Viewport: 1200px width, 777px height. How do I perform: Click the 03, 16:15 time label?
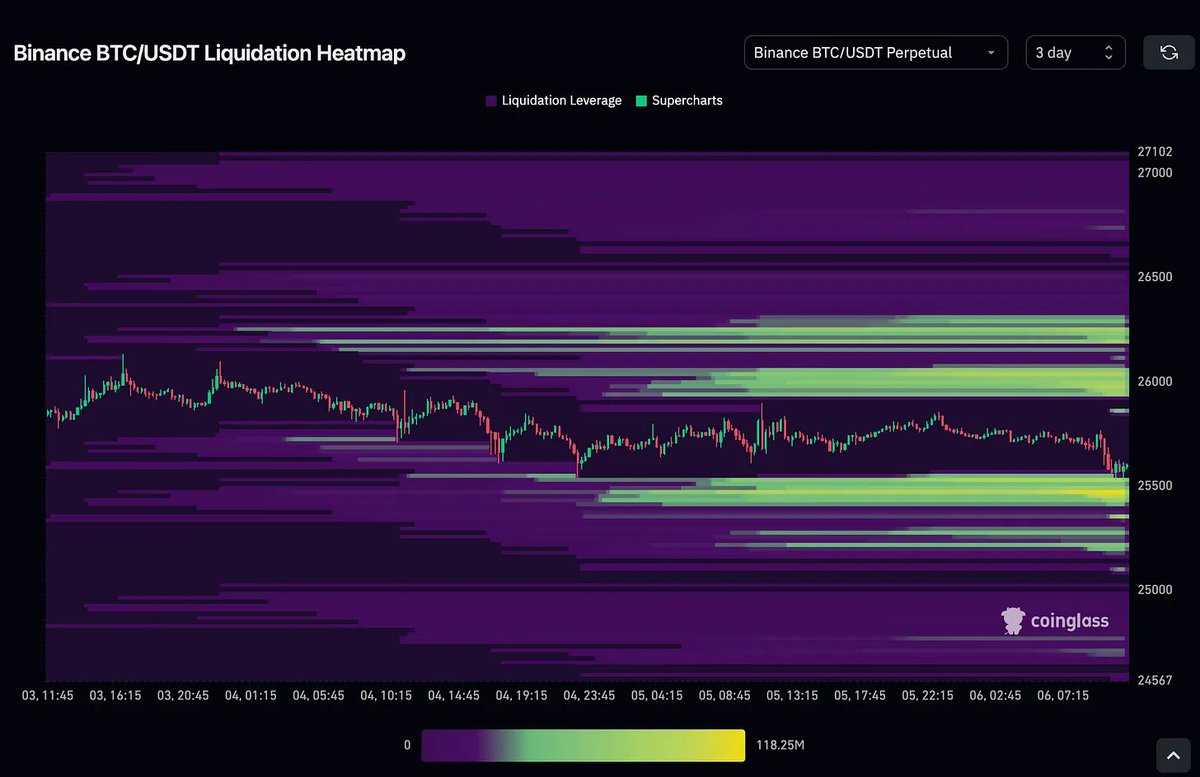pos(114,695)
